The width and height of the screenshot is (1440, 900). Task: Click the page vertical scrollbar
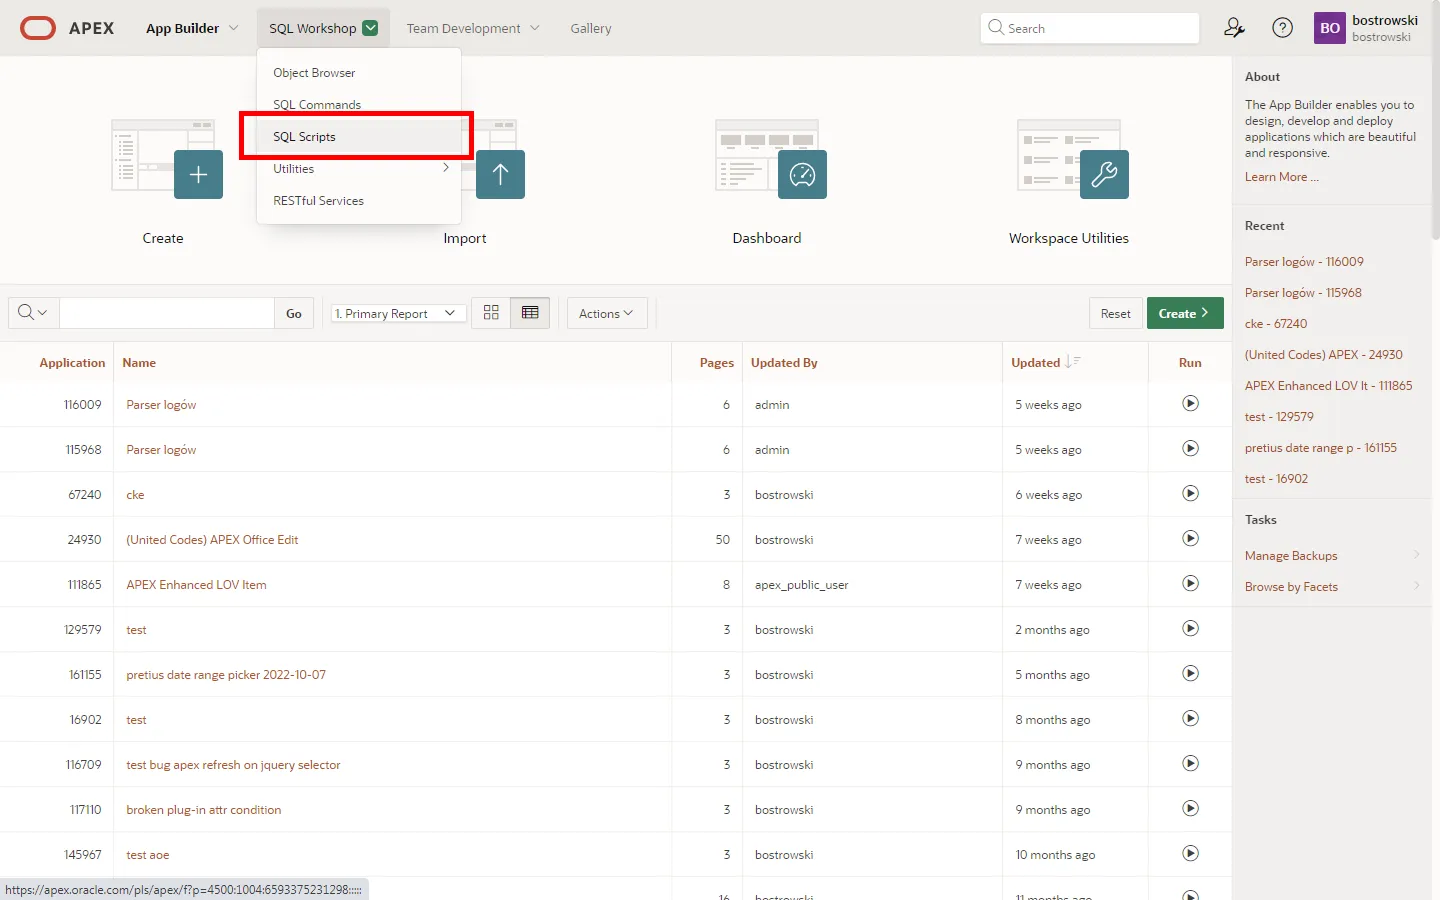1435,150
